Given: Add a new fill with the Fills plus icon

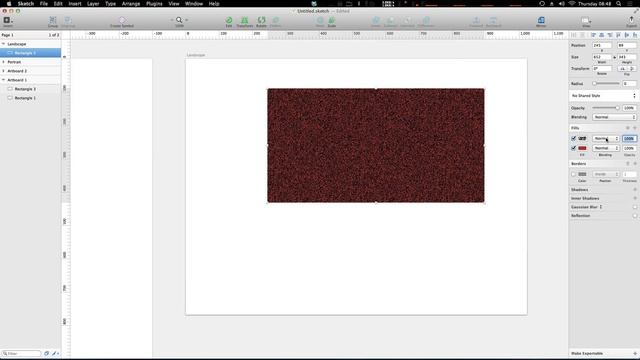Looking at the screenshot, I should 635,128.
